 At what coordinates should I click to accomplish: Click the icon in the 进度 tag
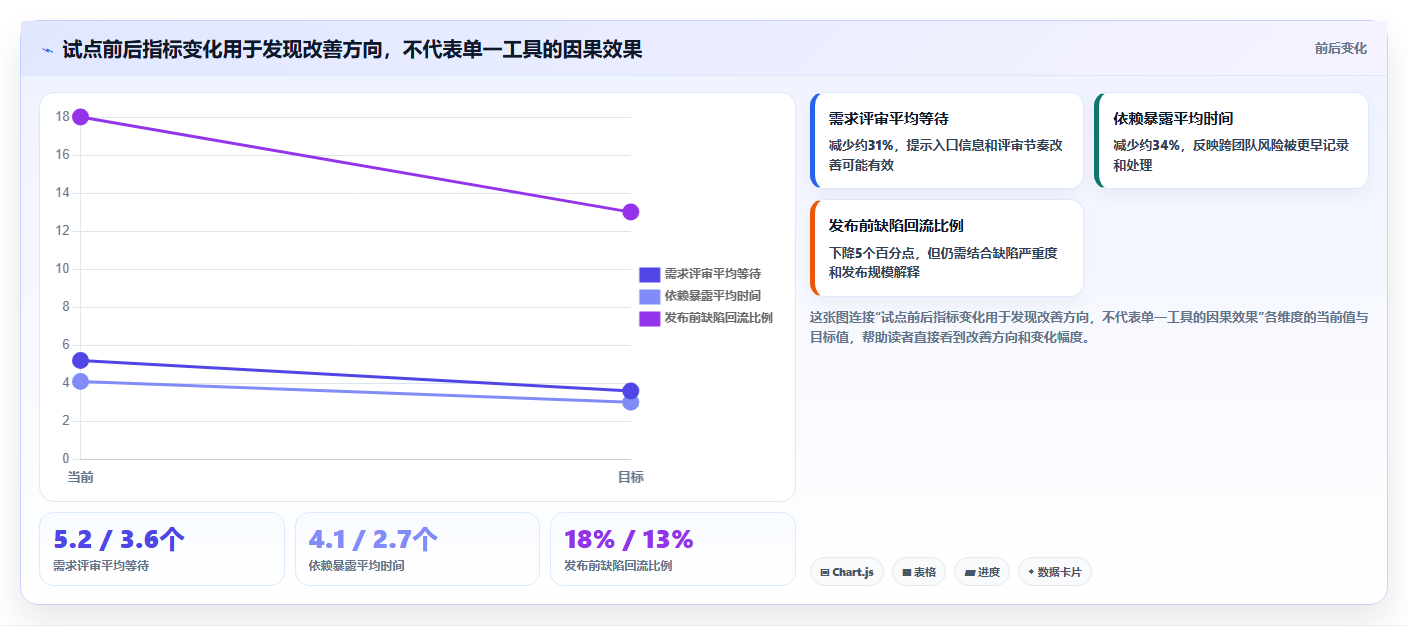pos(969,573)
